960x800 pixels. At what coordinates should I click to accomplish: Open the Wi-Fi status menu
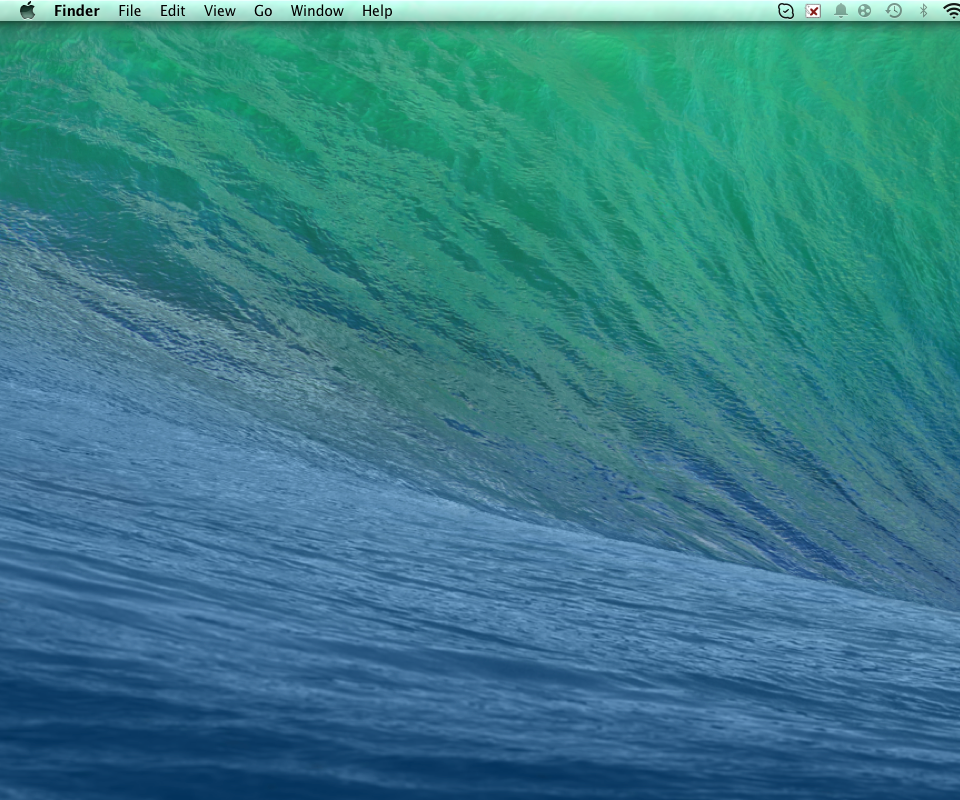pos(952,11)
